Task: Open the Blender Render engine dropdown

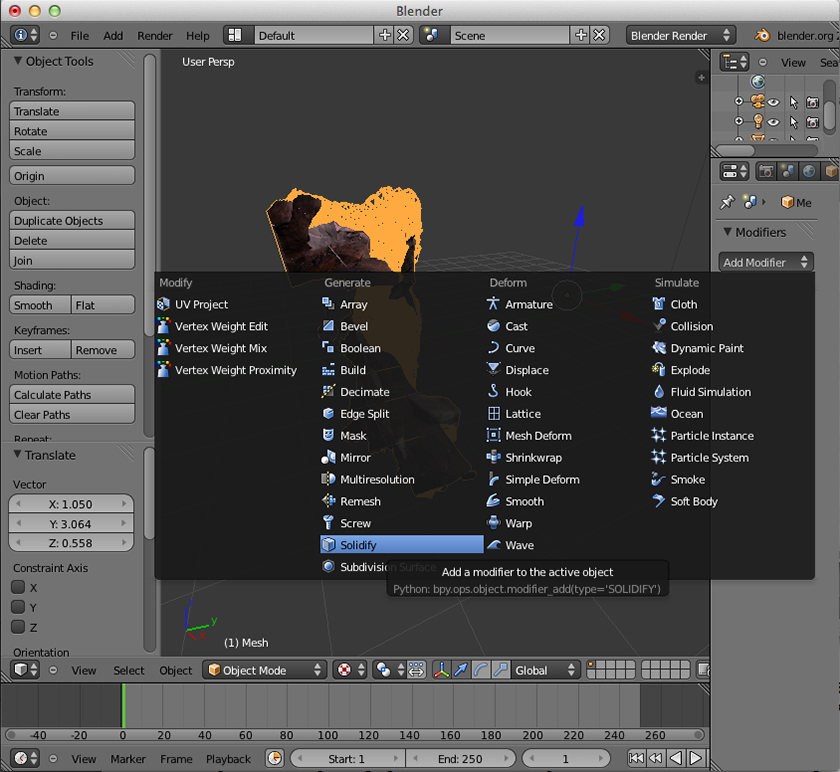Action: tap(680, 35)
